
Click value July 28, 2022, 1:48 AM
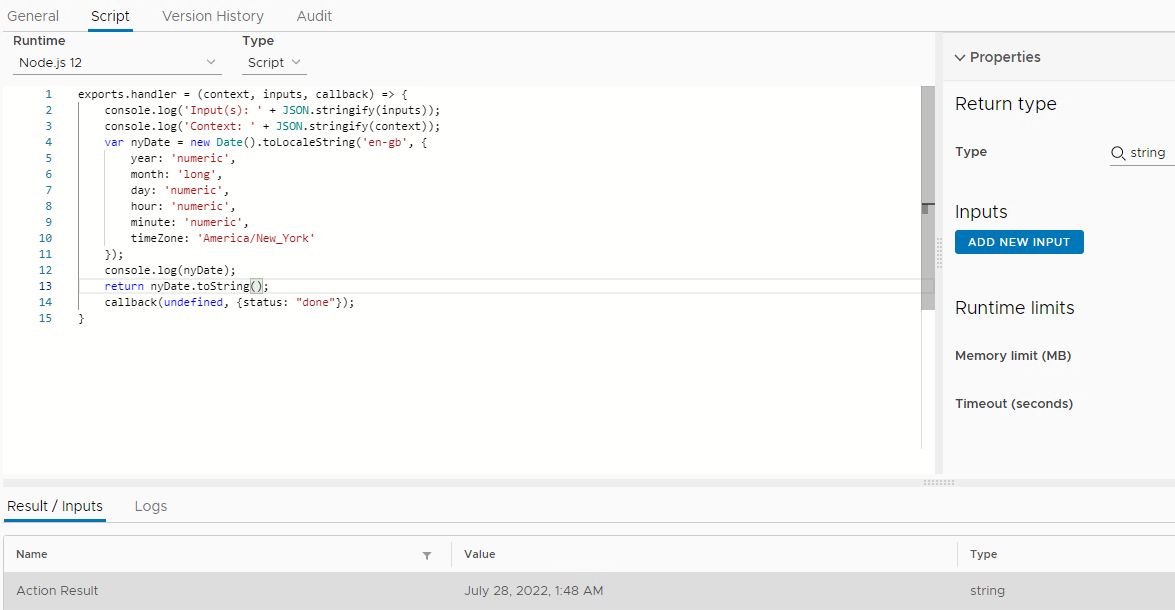click(x=534, y=591)
